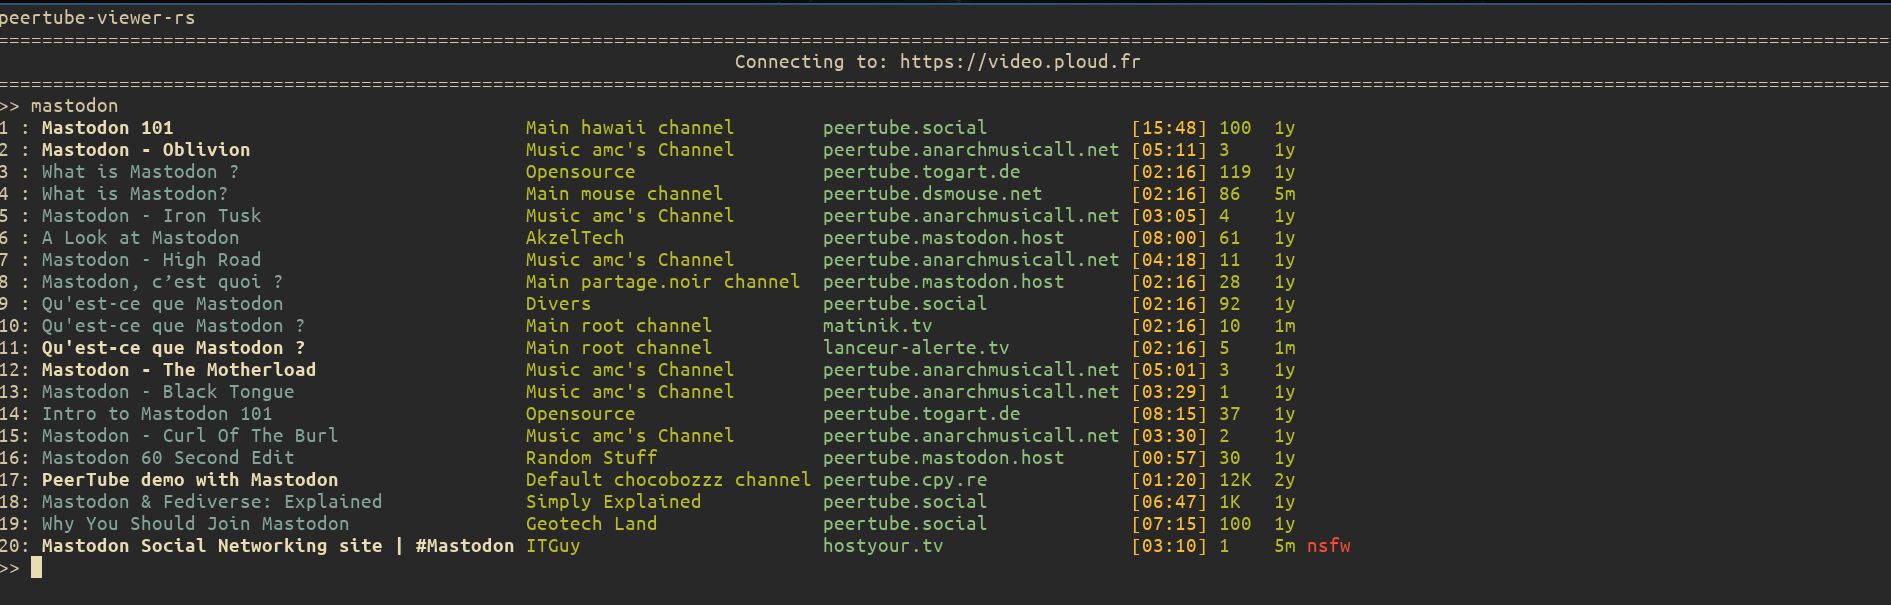Click the red nsfw tag
The width and height of the screenshot is (1891, 605).
pyautogui.click(x=1328, y=546)
